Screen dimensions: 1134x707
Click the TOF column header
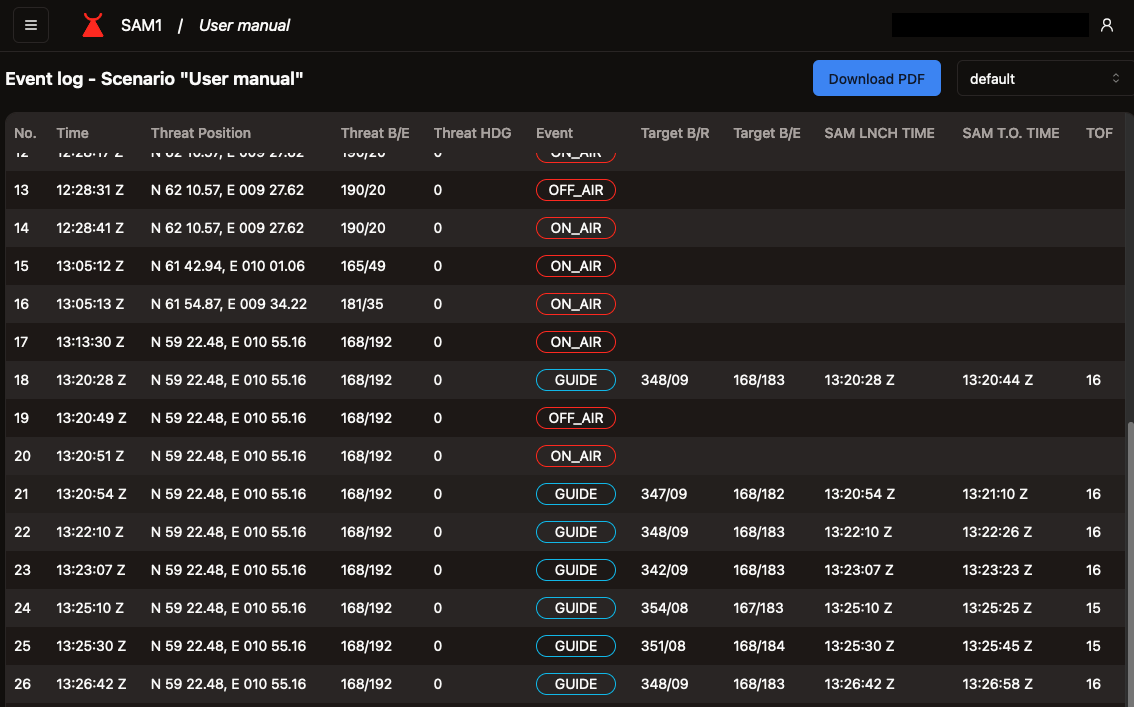pos(1099,133)
